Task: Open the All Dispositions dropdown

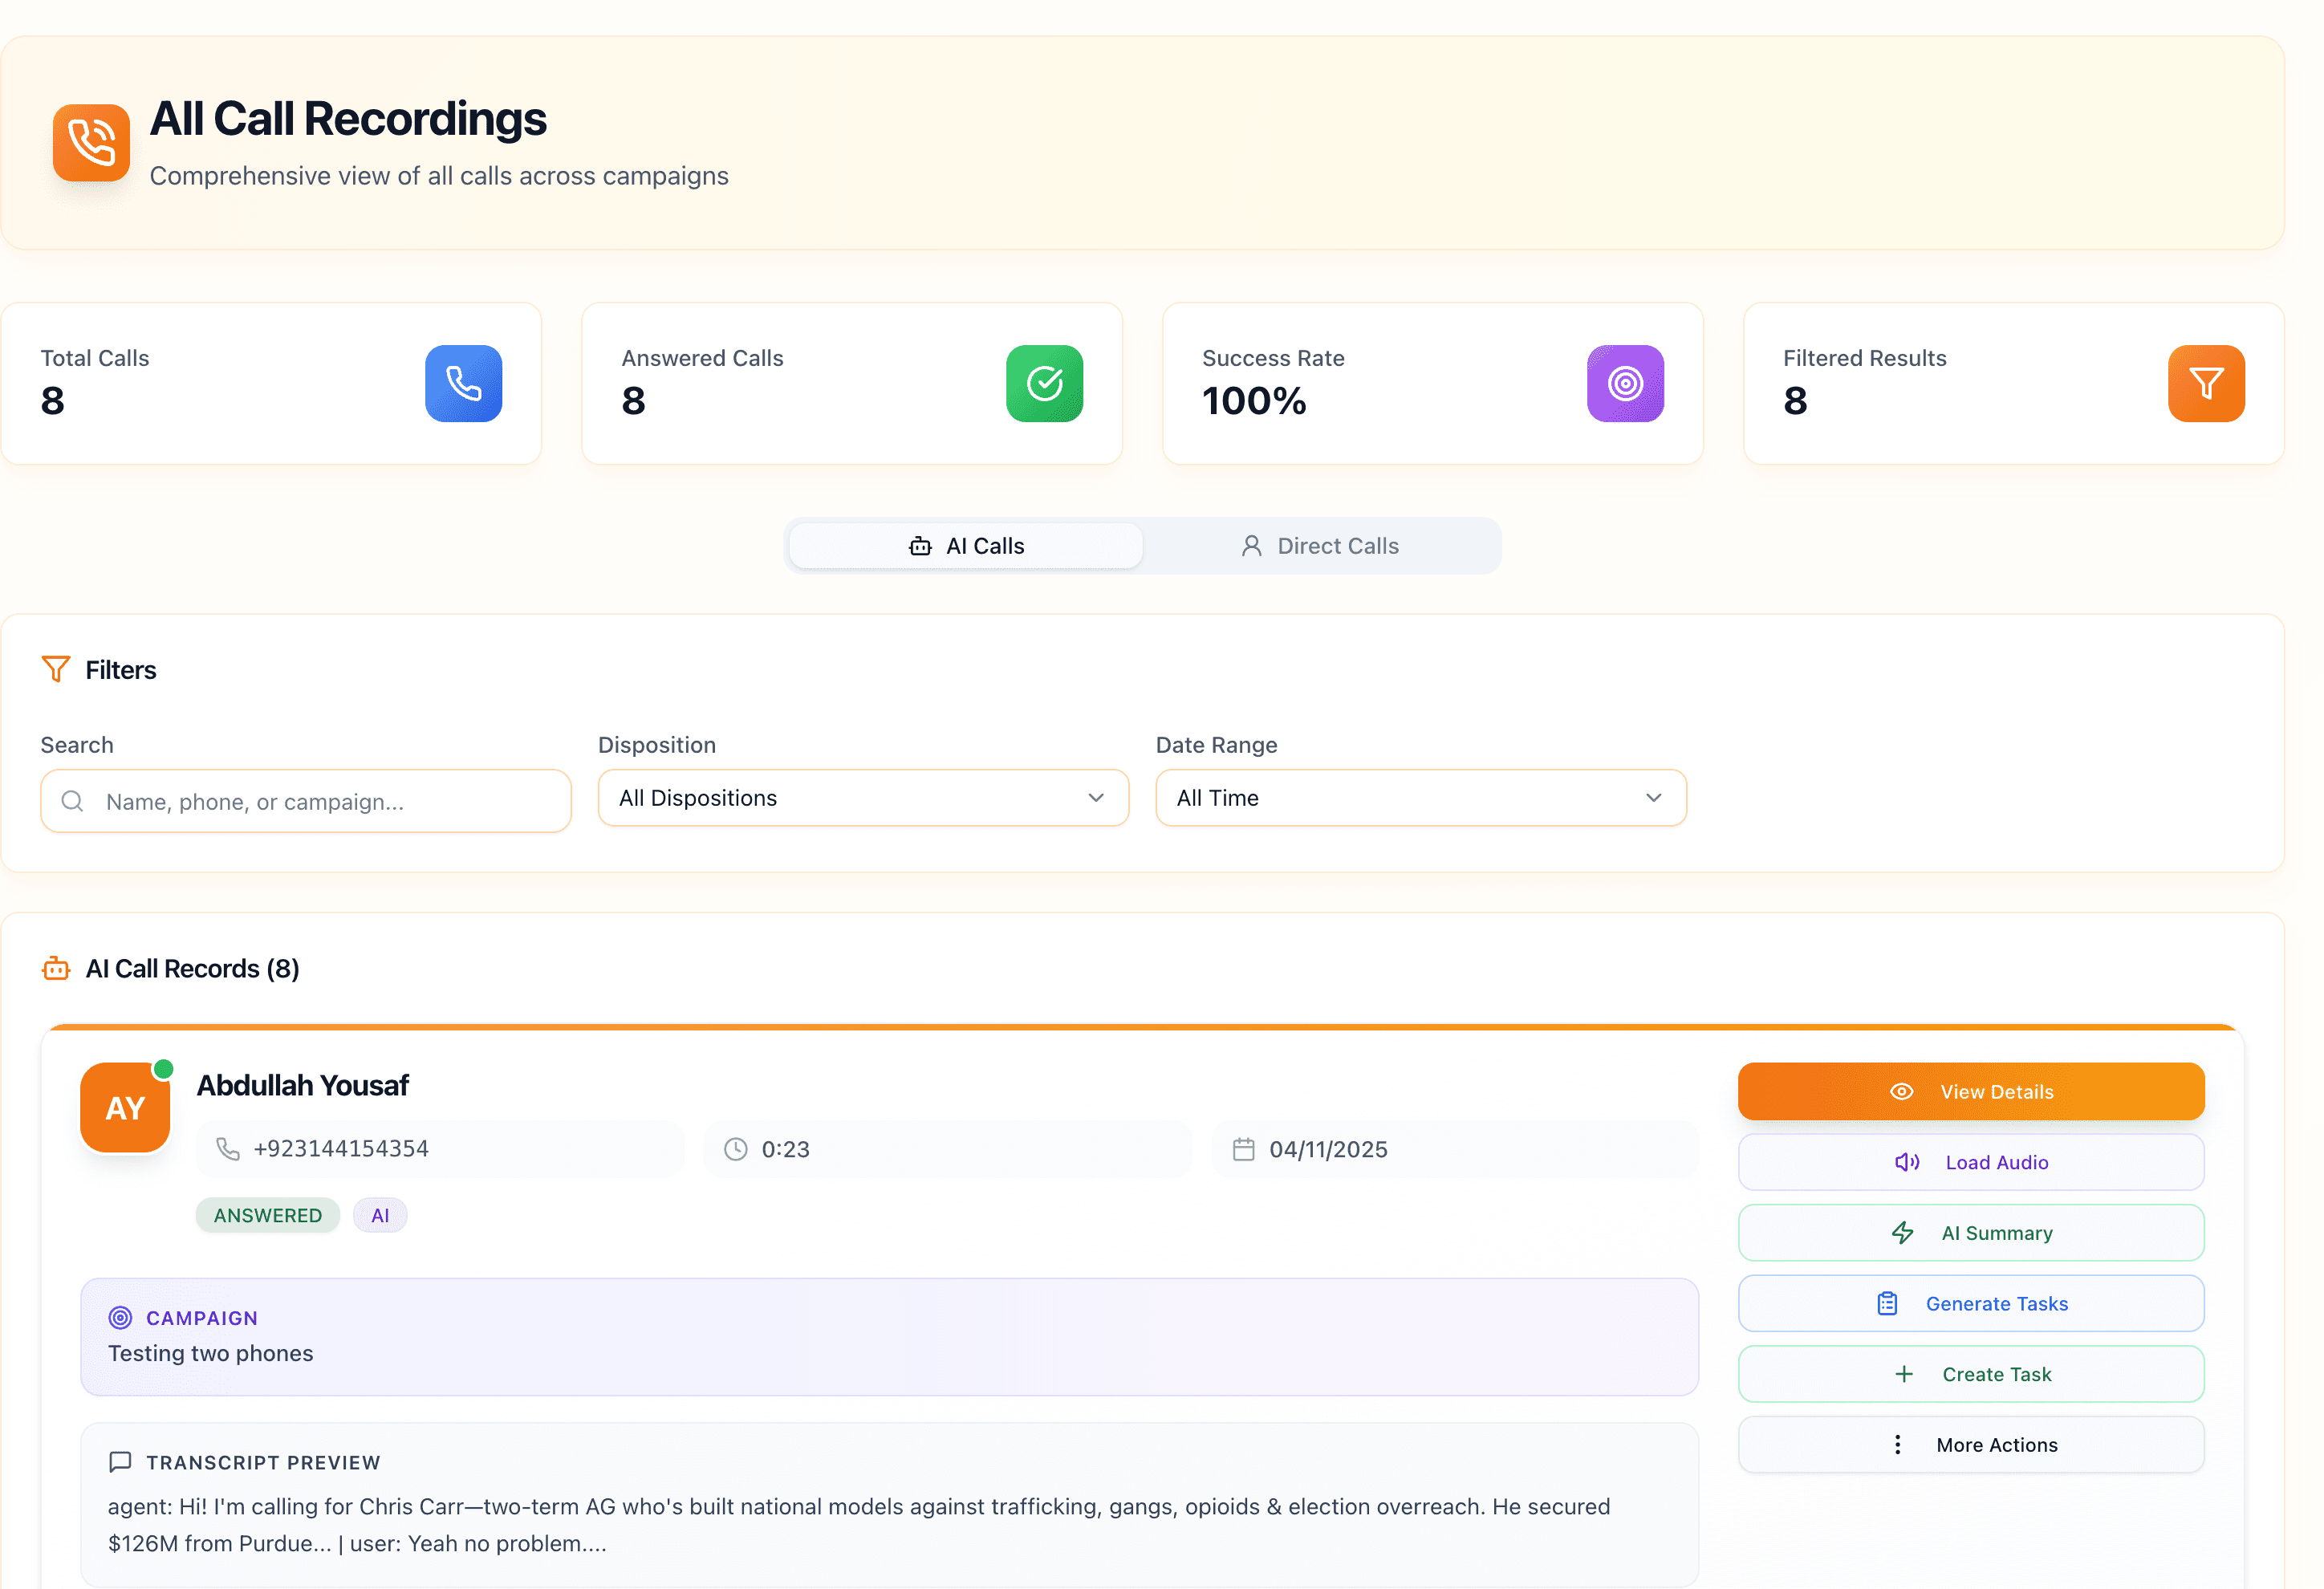Action: click(863, 798)
